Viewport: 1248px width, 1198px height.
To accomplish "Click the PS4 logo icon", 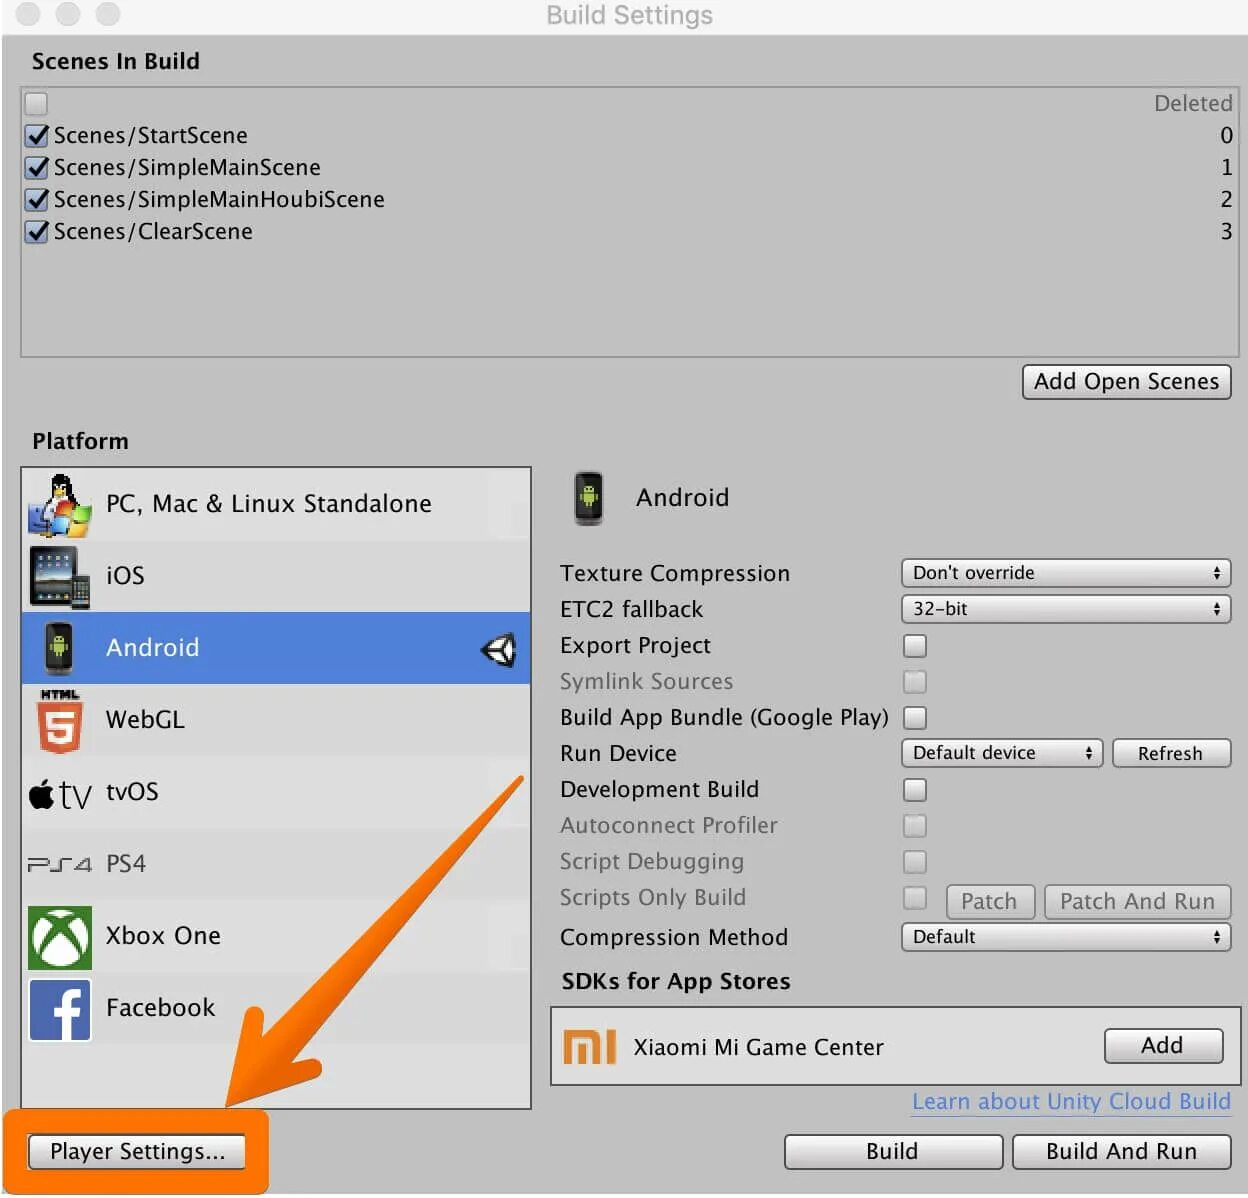I will pyautogui.click(x=59, y=864).
